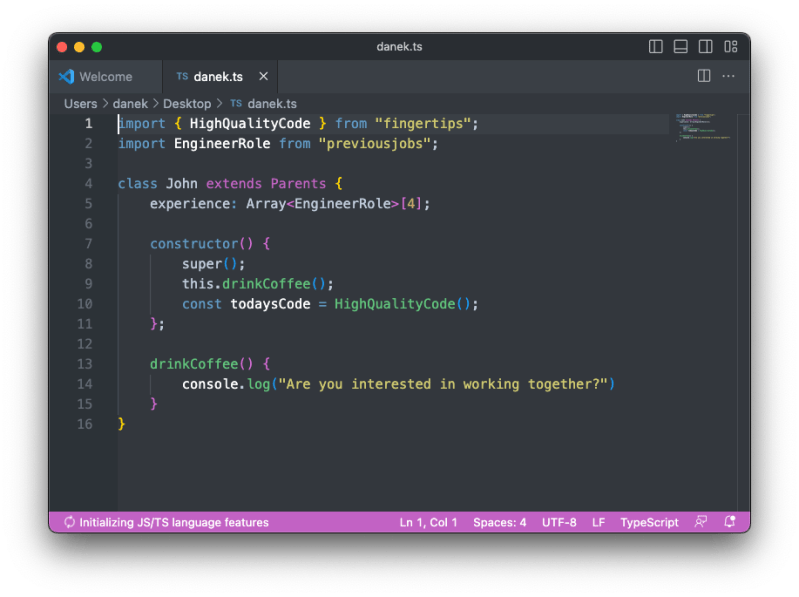799x597 pixels.
Task: Open Customize Layout icon
Action: [x=730, y=47]
